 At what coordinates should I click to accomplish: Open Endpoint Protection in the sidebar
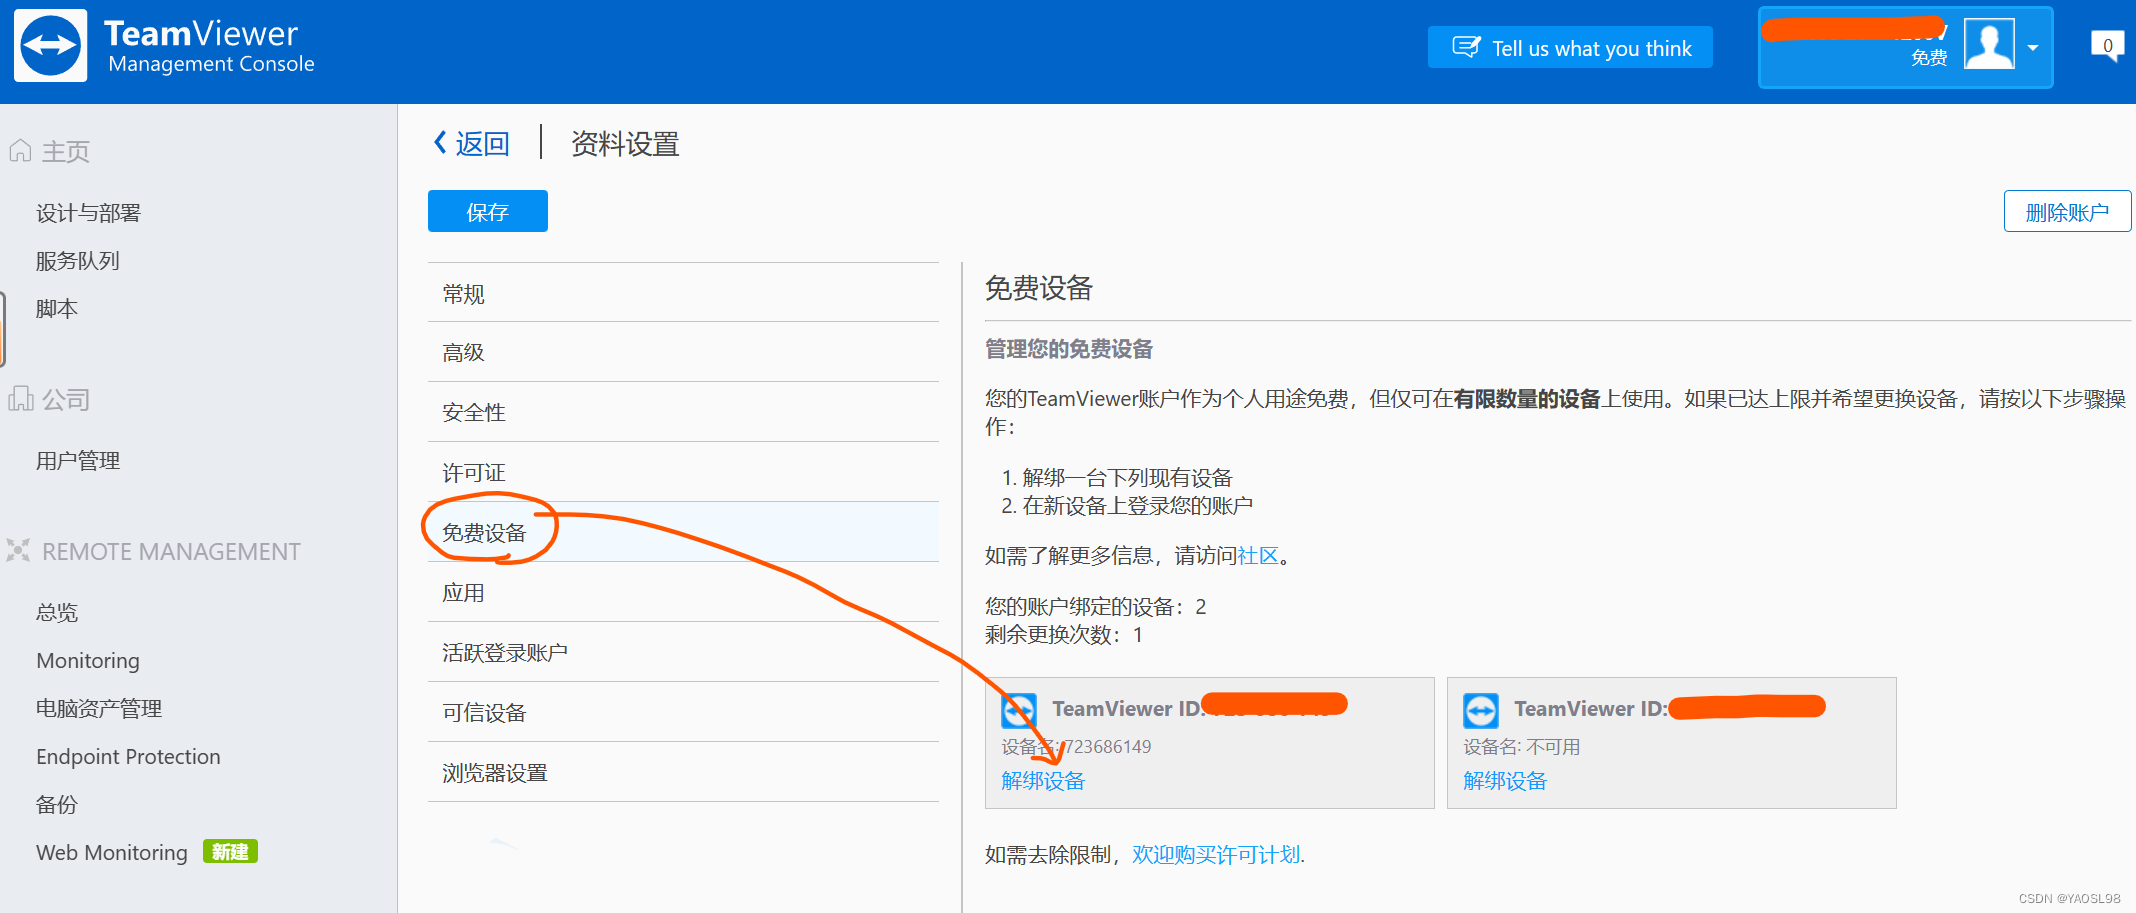pyautogui.click(x=128, y=757)
